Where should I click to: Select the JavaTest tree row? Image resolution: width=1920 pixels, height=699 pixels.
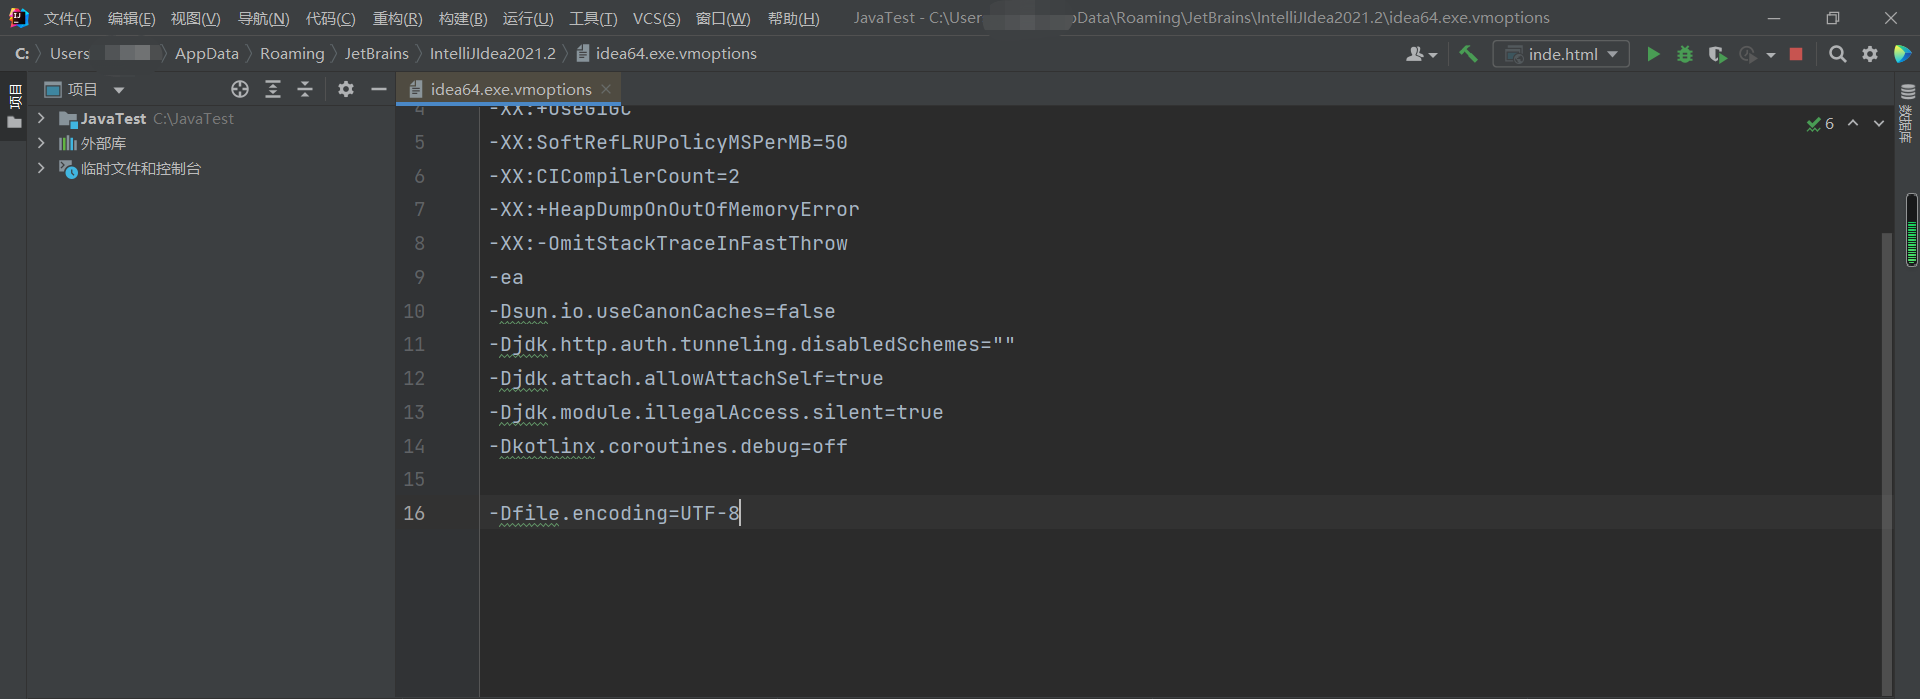click(211, 118)
